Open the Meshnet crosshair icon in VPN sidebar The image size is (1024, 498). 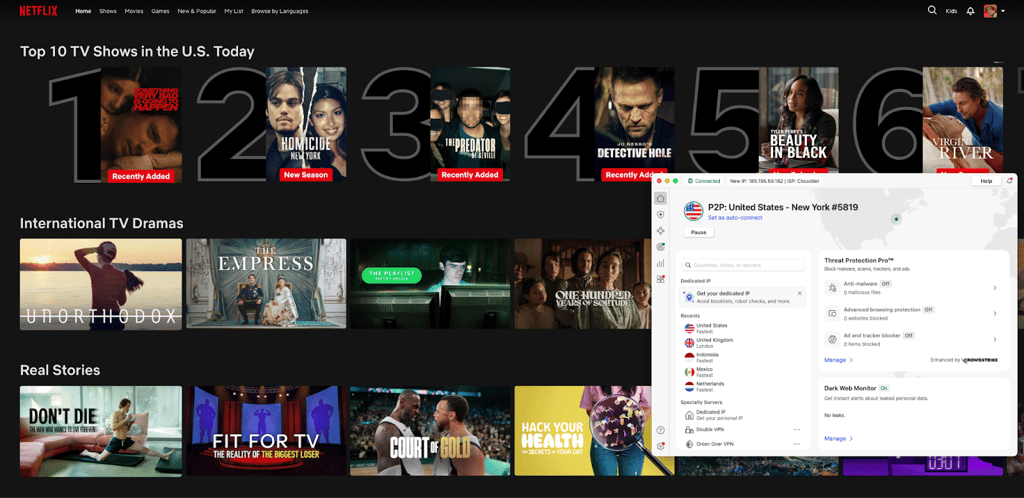pos(660,230)
